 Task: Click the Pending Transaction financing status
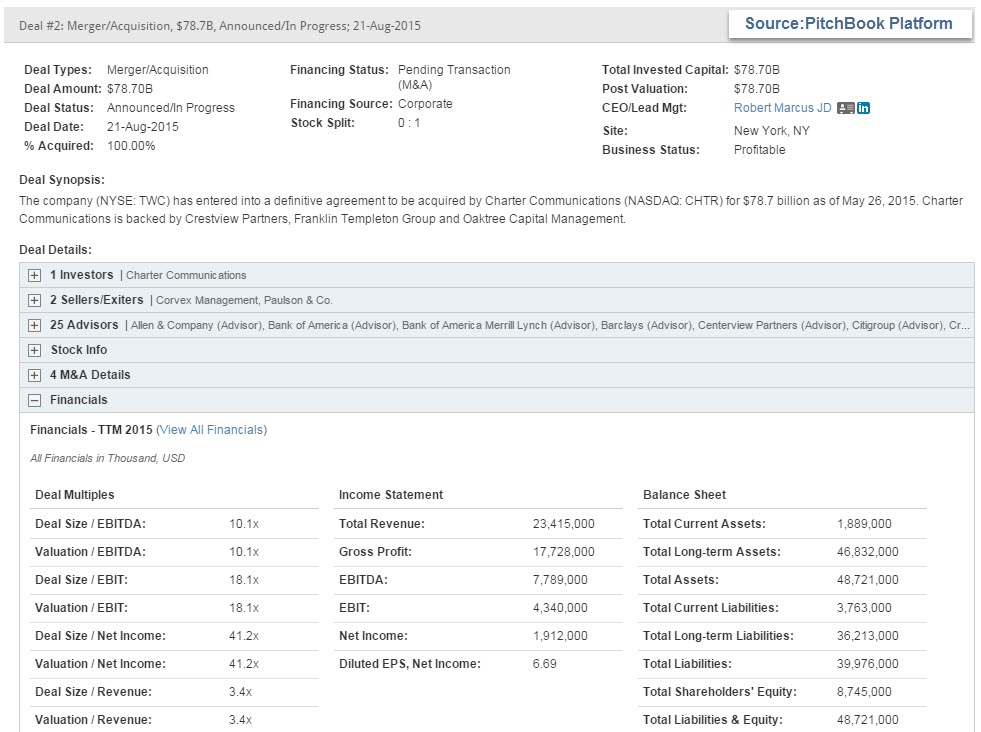[x=454, y=77]
